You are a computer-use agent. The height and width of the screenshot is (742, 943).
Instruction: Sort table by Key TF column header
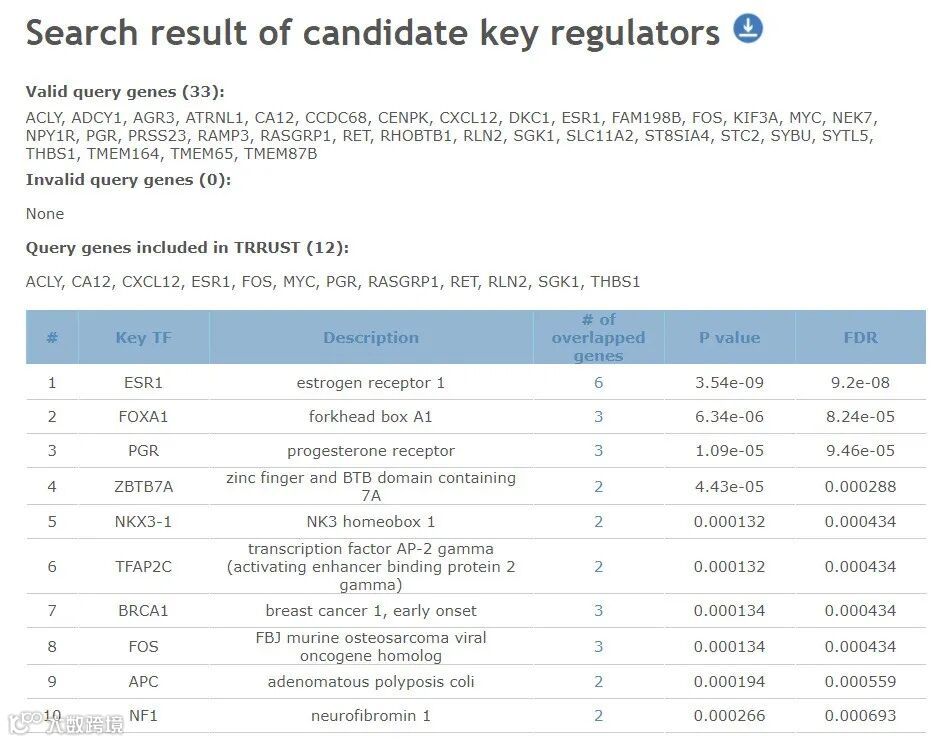tap(143, 338)
